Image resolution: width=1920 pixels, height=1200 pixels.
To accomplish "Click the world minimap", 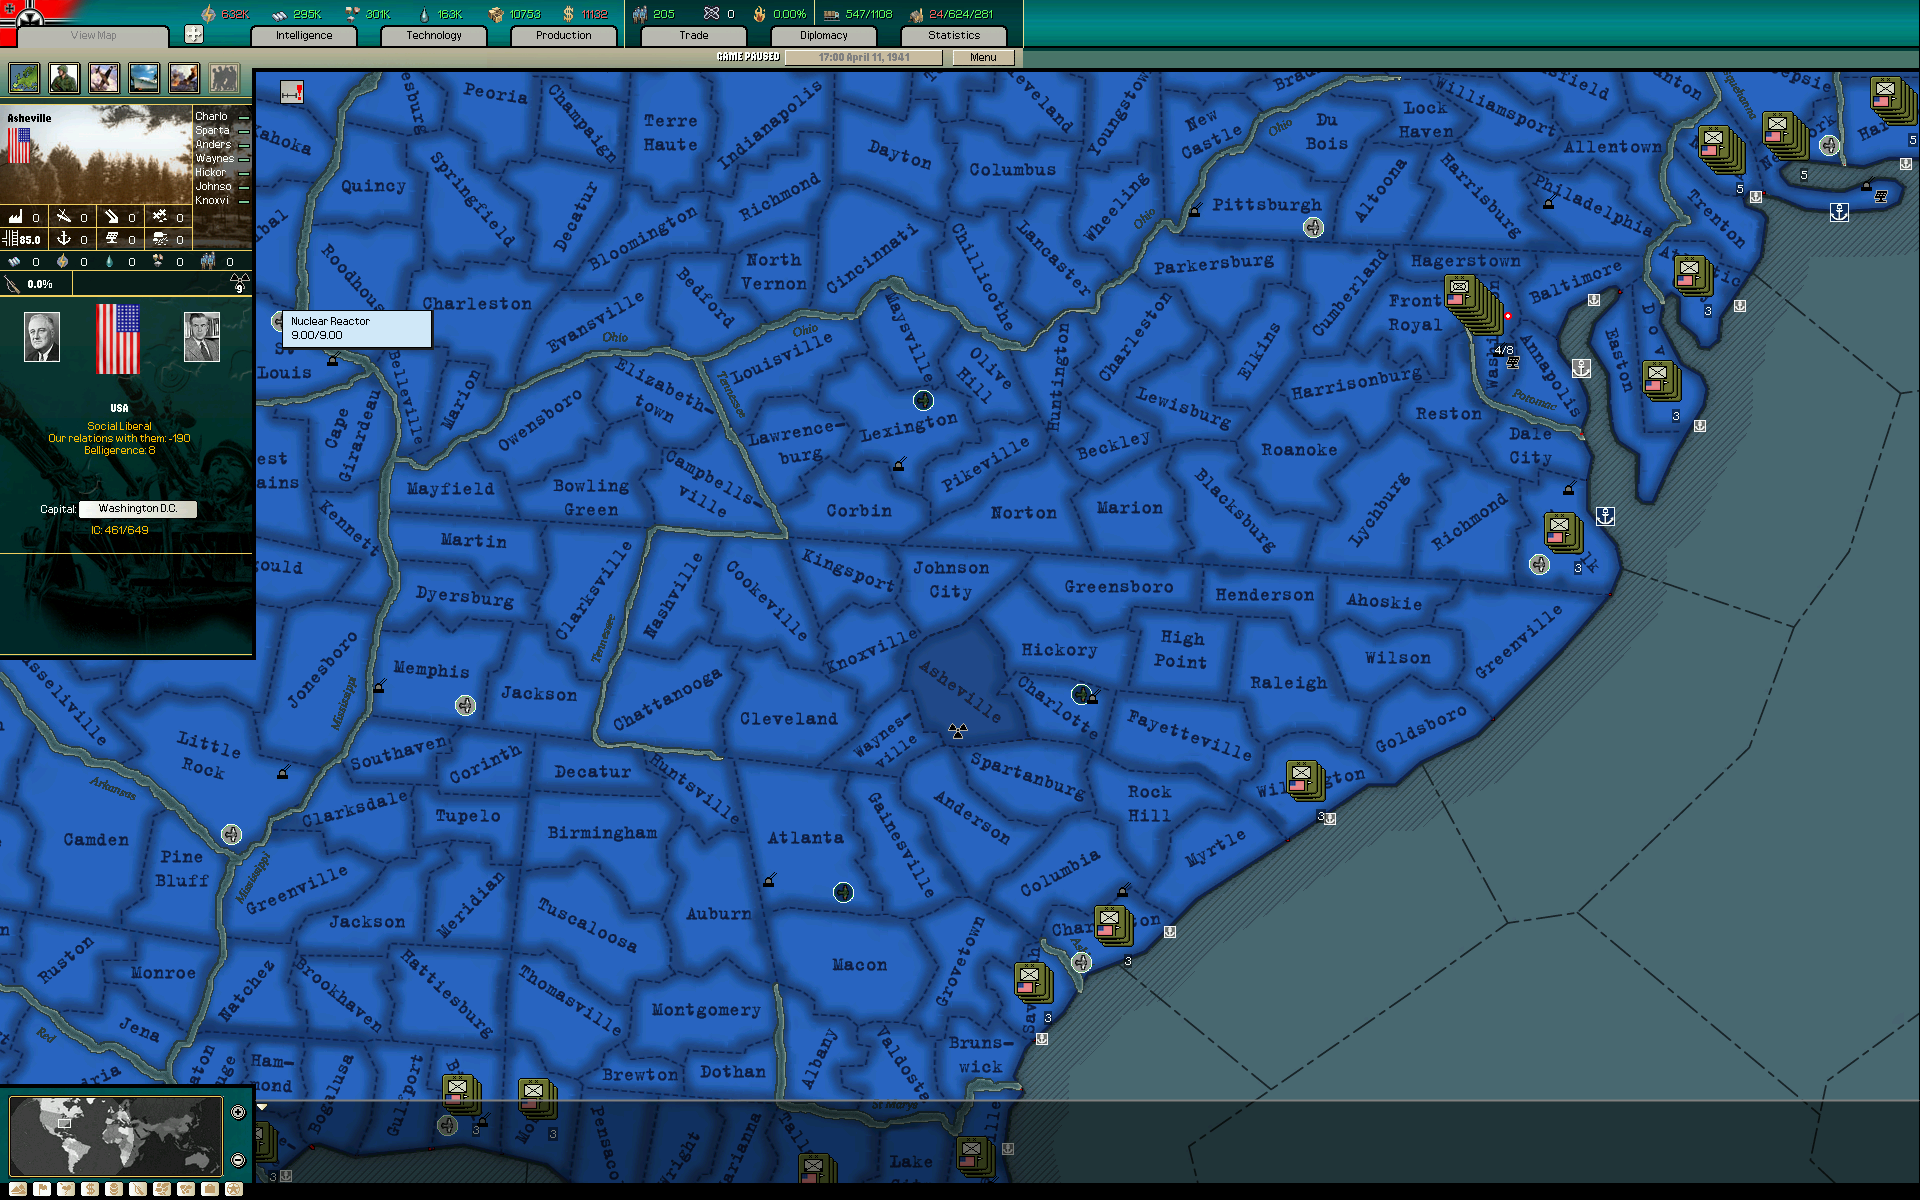I will [x=116, y=1136].
